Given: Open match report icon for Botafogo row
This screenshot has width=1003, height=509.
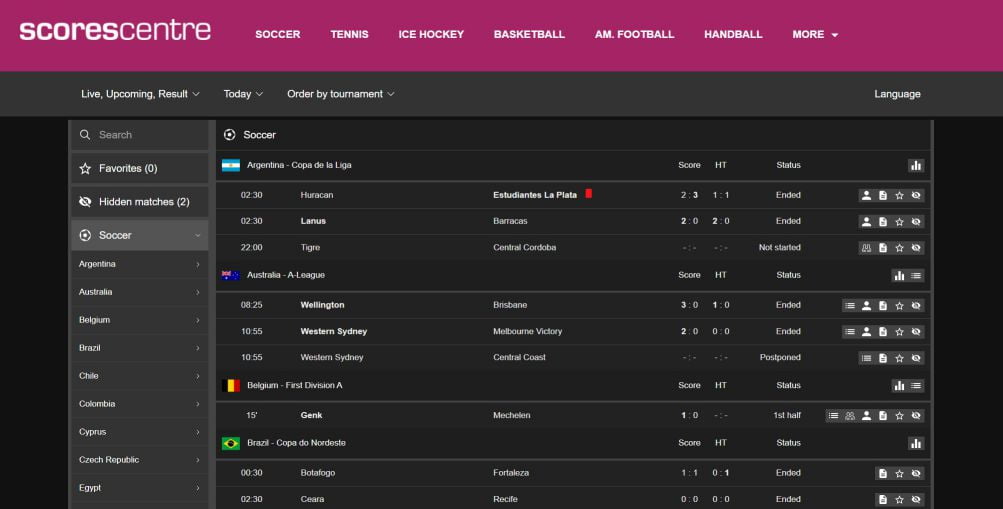Looking at the screenshot, I should coord(883,474).
